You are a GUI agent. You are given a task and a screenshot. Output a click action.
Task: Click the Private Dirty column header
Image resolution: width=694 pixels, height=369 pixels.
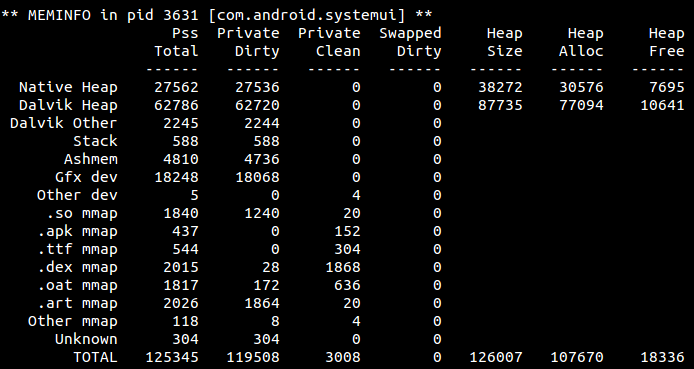coord(248,42)
